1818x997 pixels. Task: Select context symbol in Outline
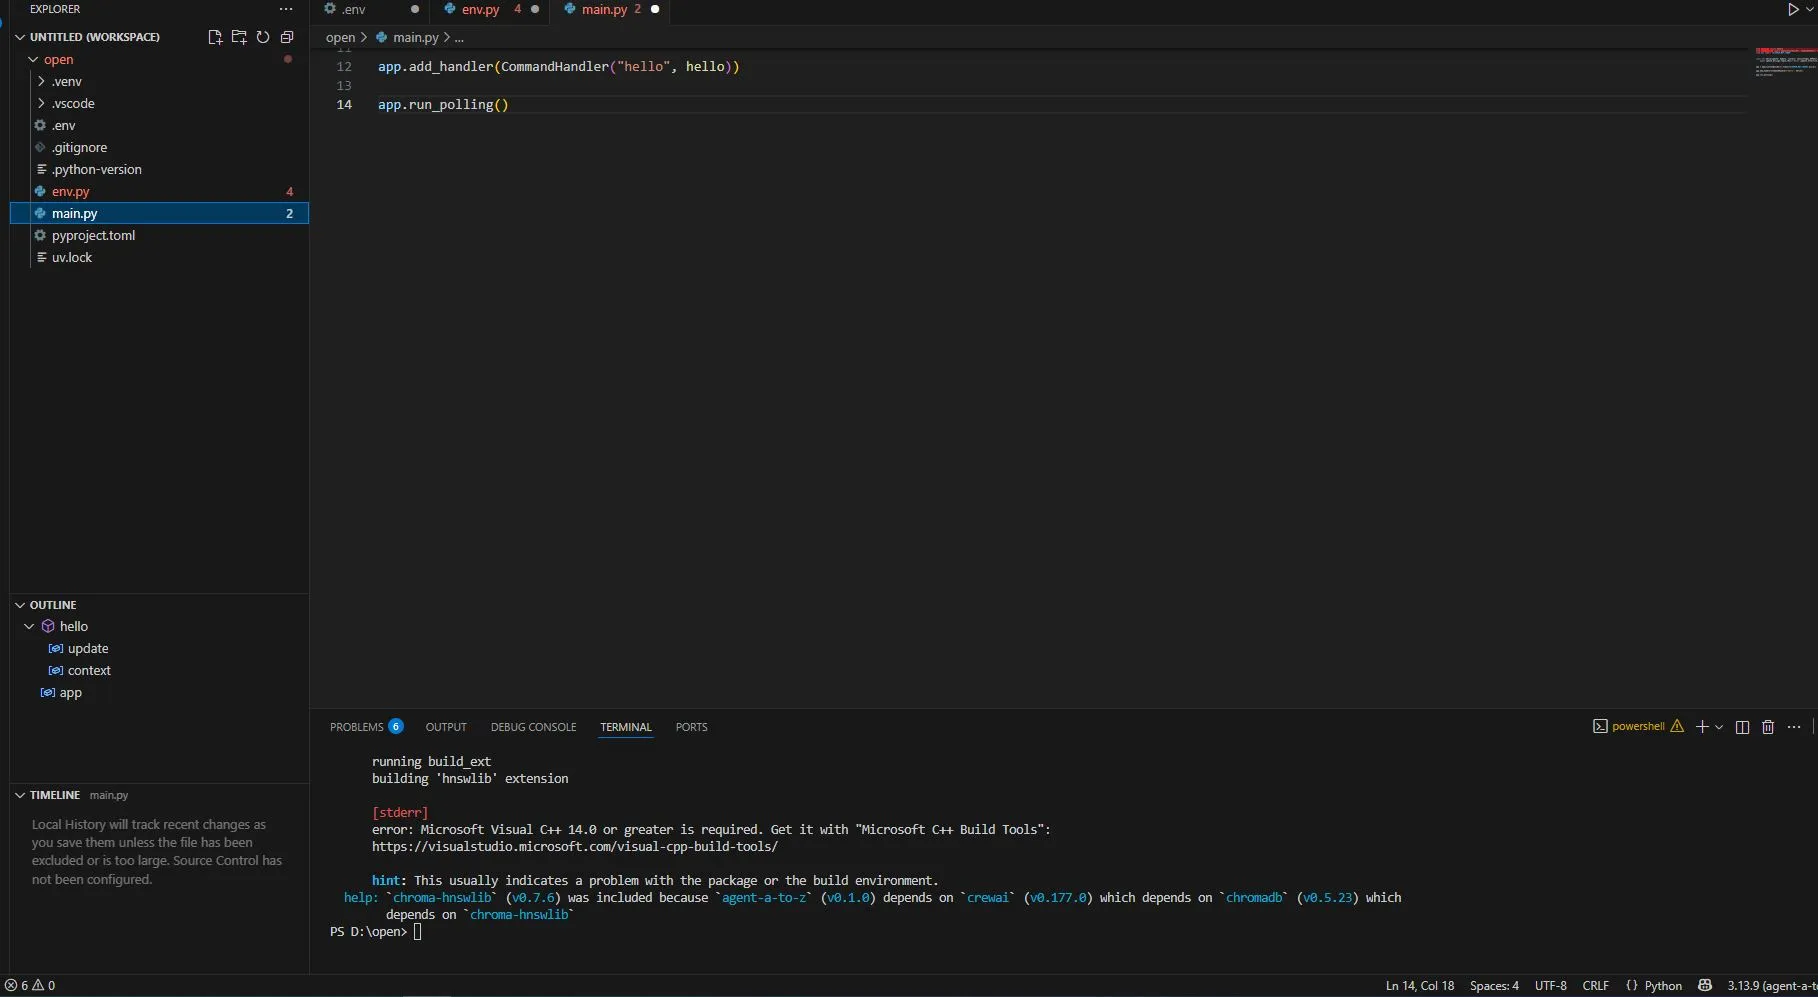(x=160, y=671)
